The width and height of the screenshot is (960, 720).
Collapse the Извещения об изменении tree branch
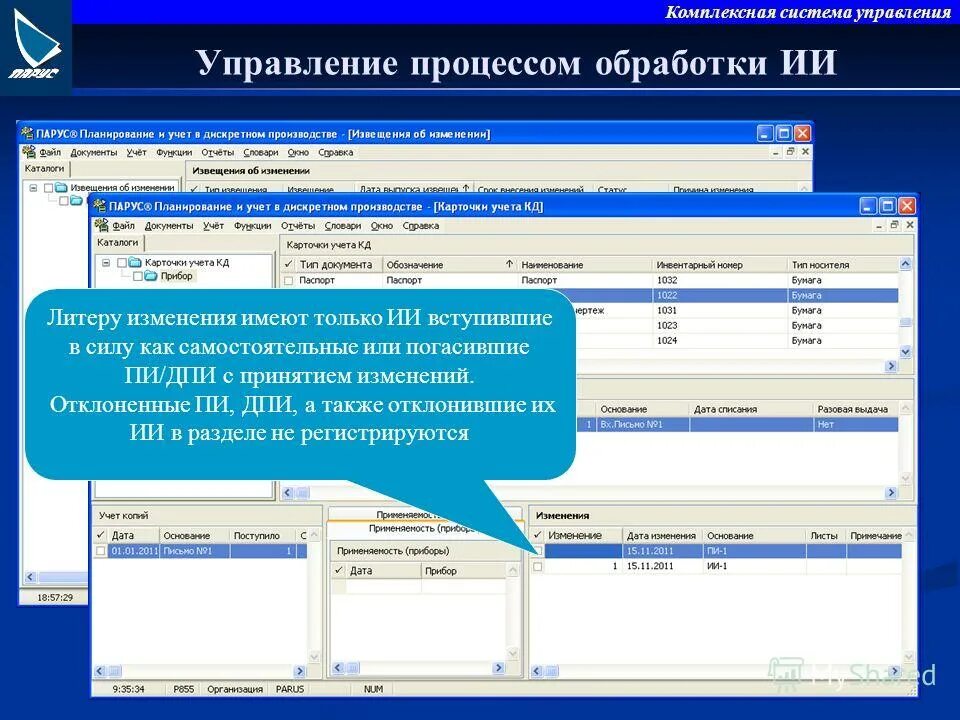point(33,186)
